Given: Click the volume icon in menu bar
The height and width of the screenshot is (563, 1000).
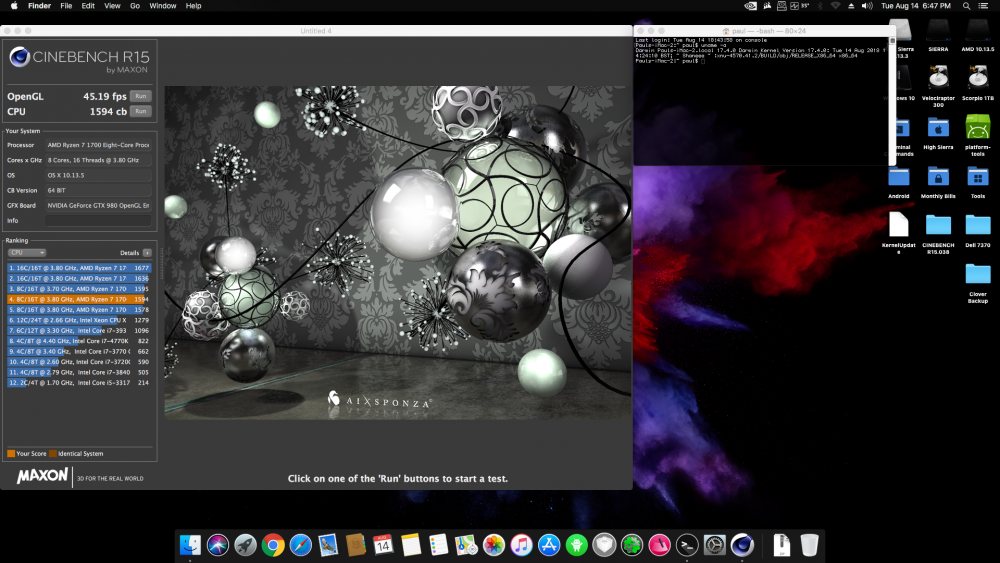Looking at the screenshot, I should 867,6.
